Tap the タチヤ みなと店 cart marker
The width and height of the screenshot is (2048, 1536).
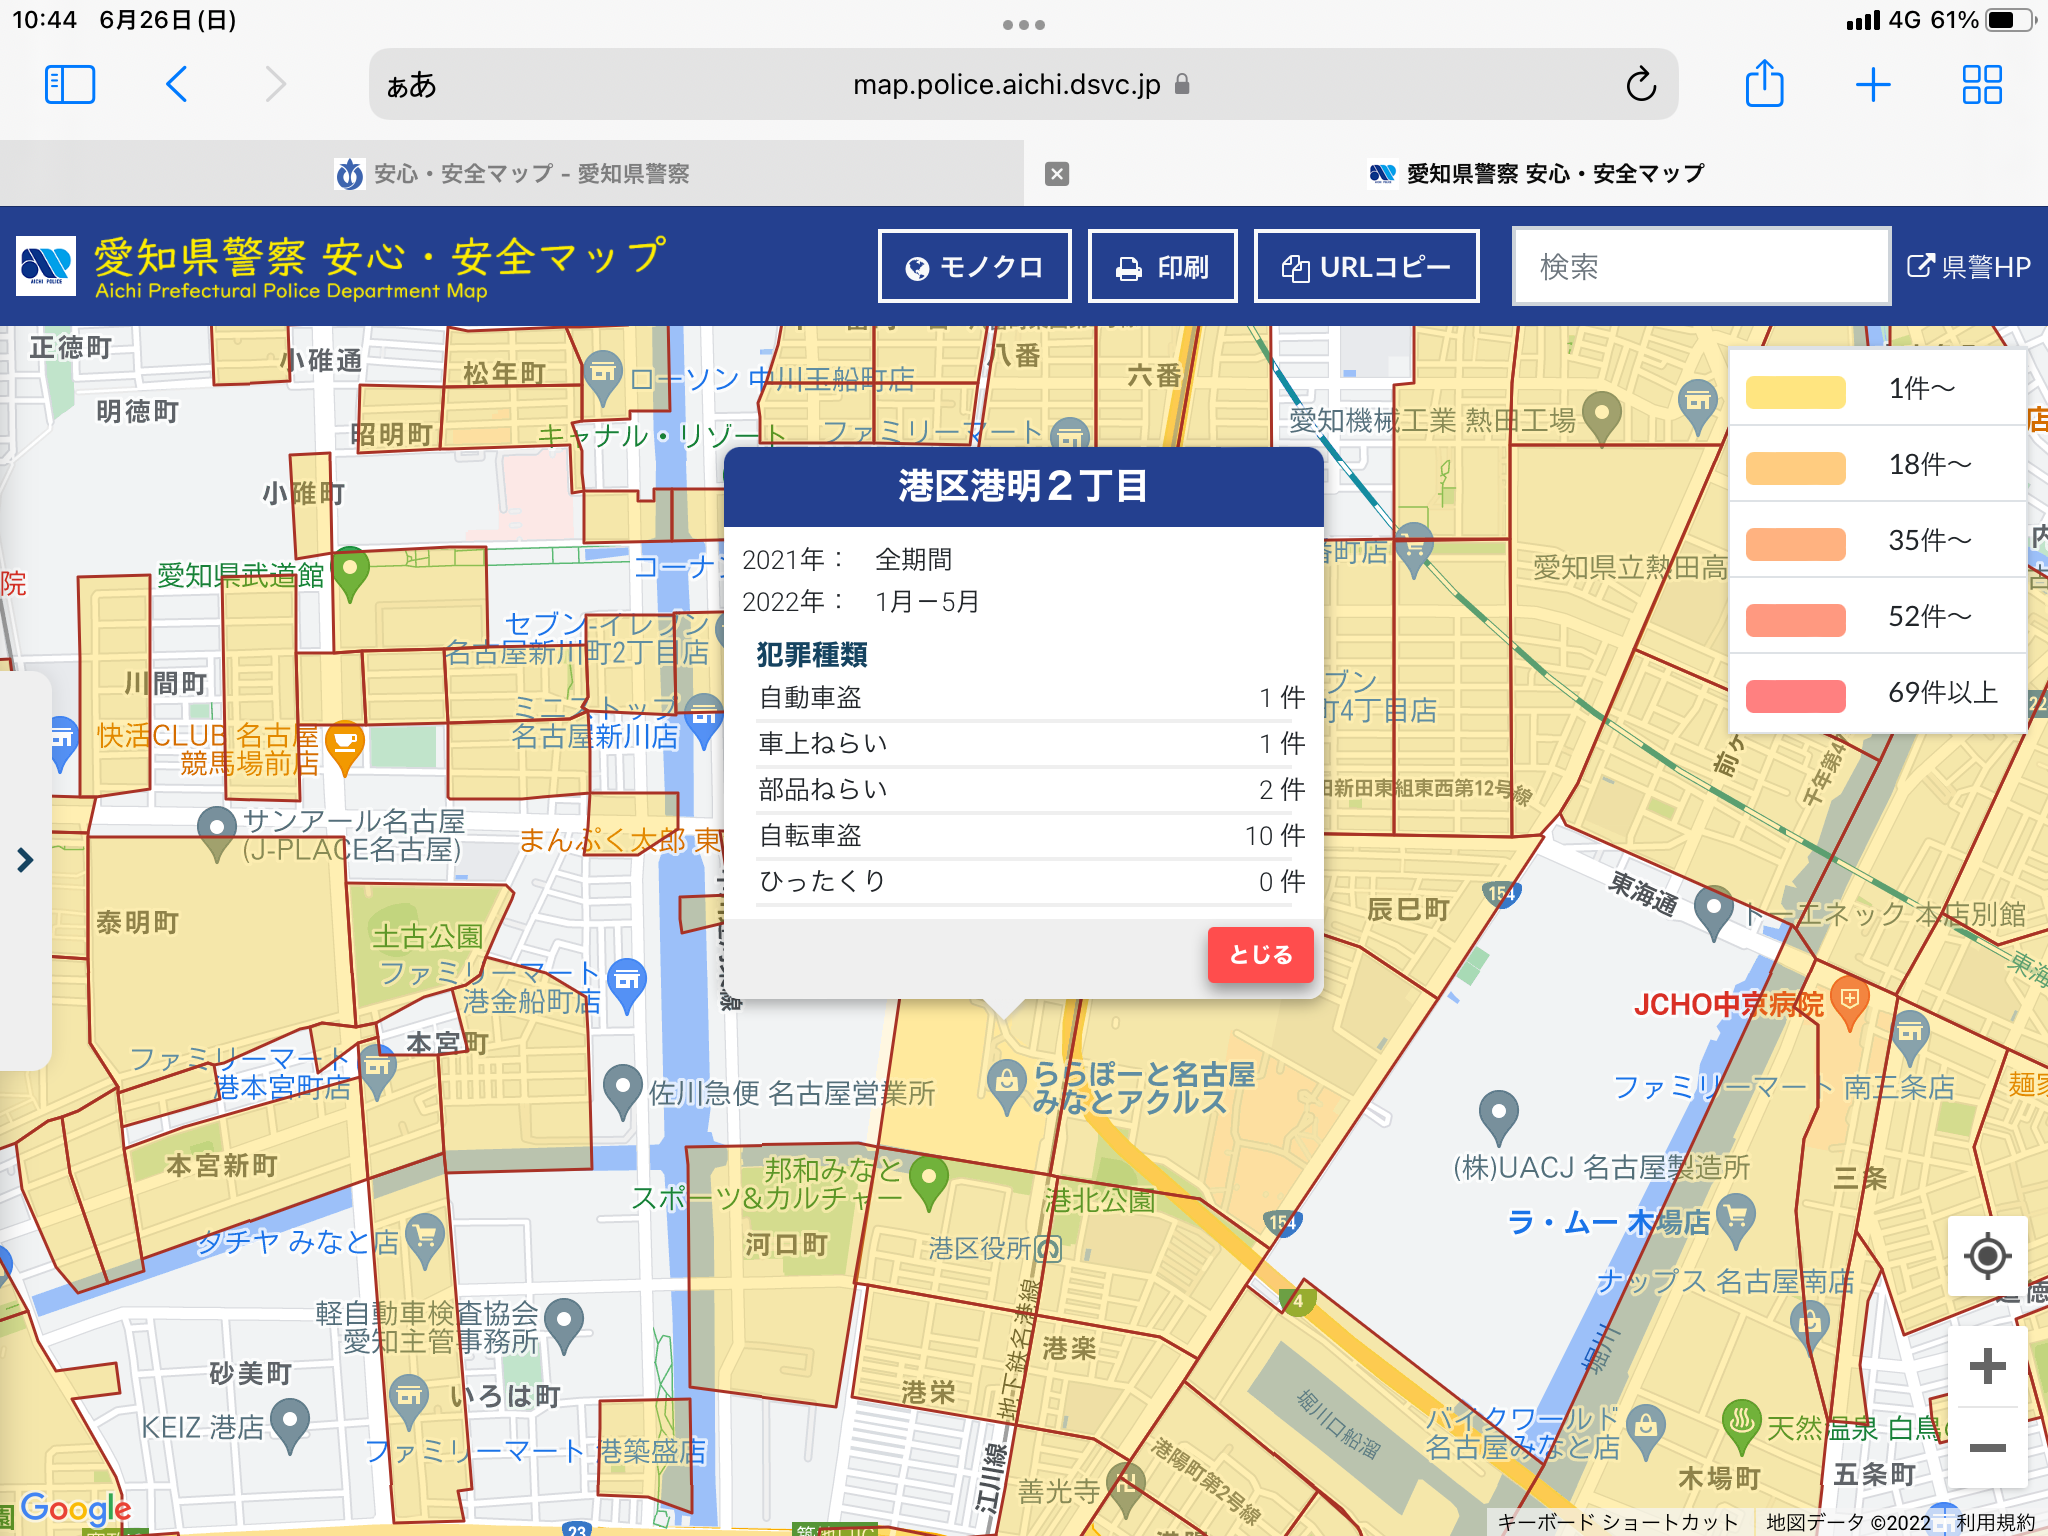pos(425,1240)
